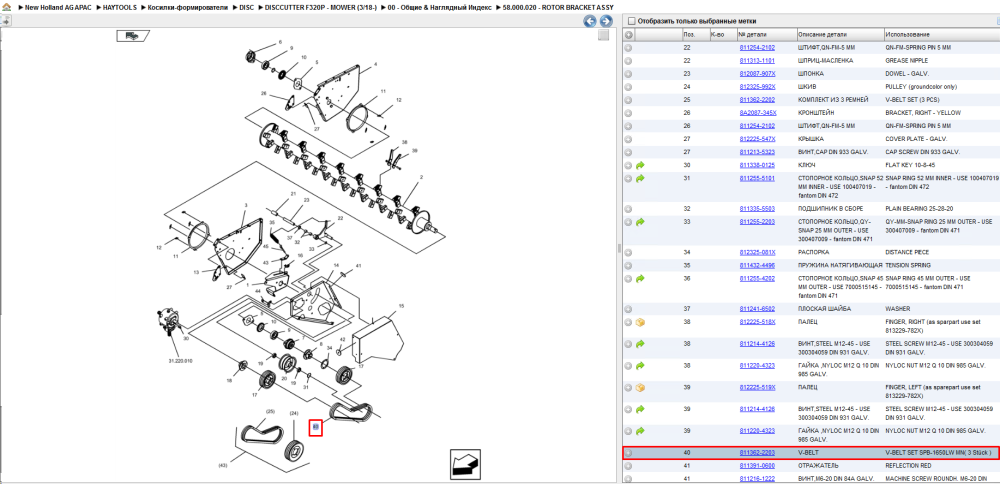Viewport: 1000px width, 484px height.
Task: Open 'Косилки-формирователи' breadcrumb
Action: coord(188,7)
